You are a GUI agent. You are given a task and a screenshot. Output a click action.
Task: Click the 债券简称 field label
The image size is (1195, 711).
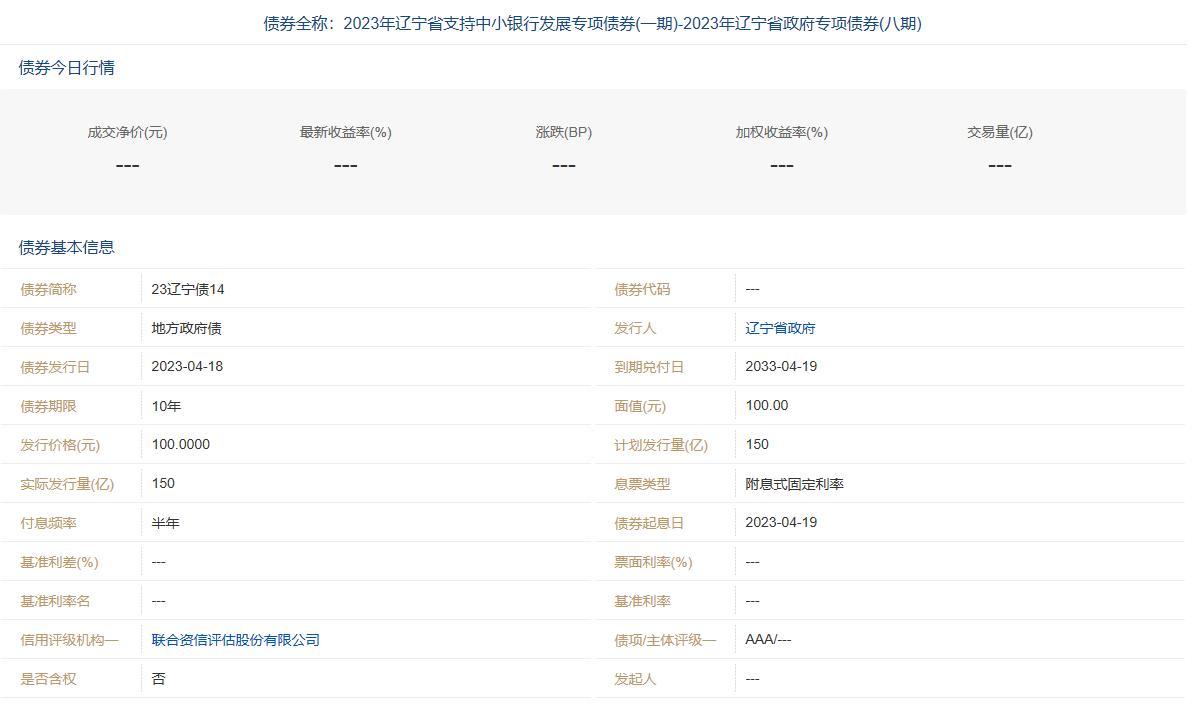tap(48, 290)
